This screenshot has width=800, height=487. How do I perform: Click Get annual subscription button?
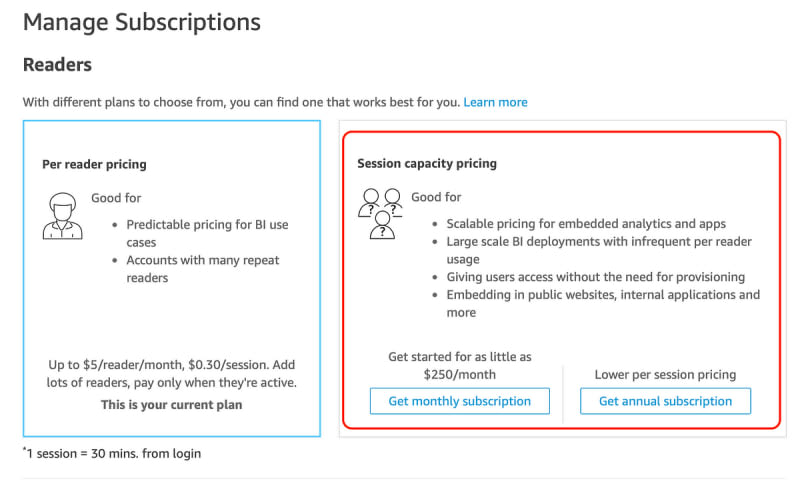[665, 401]
